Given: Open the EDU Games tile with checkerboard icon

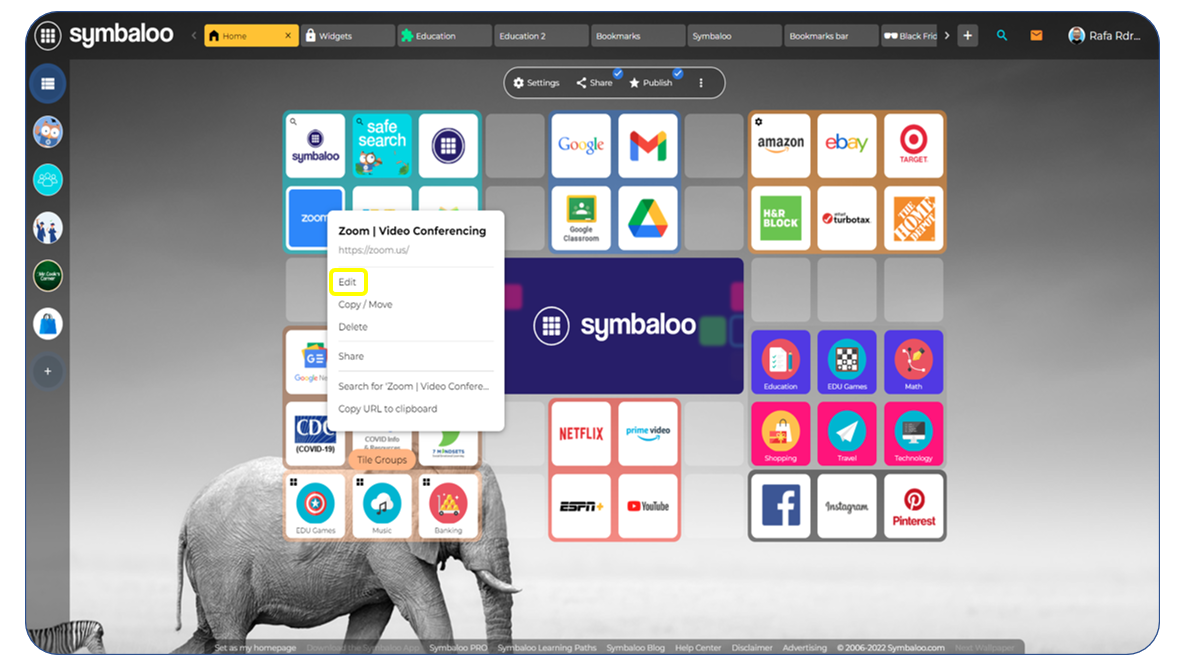Looking at the screenshot, I should 847,362.
